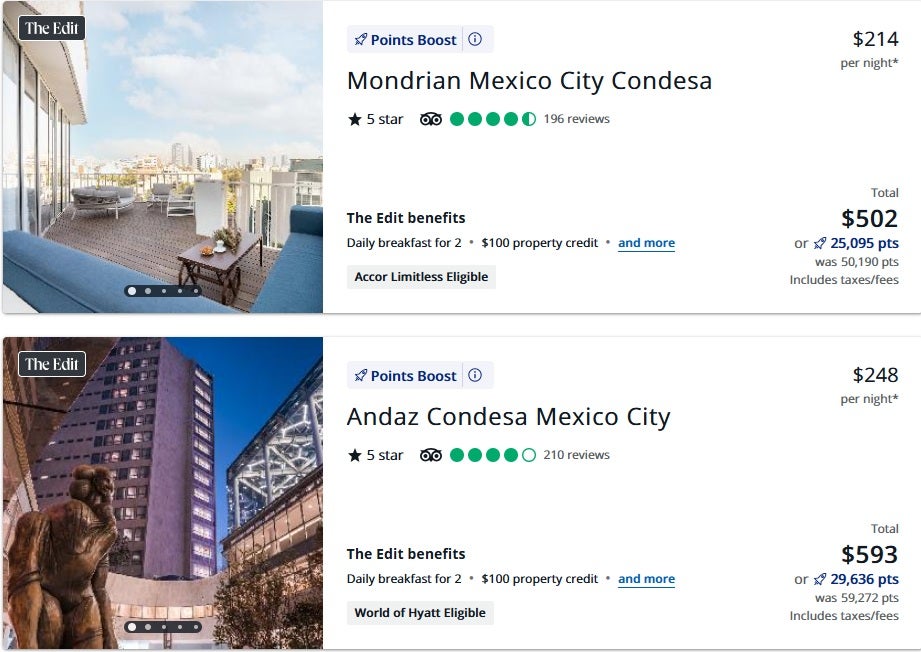
Task: Click info icon beside Andaz Points Boost
Action: point(475,376)
